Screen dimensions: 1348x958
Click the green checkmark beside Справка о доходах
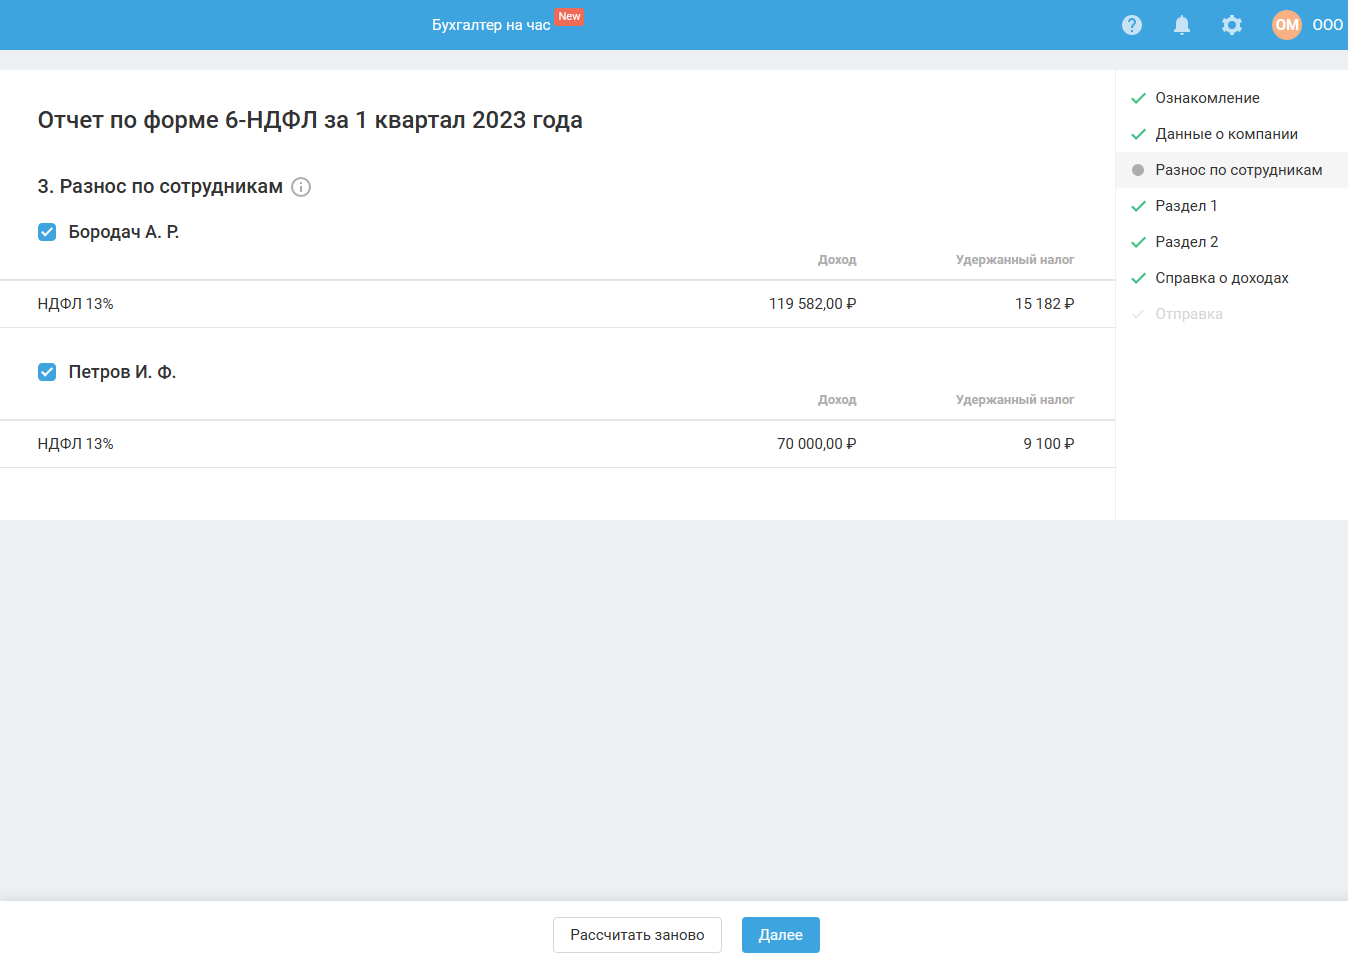[1138, 278]
